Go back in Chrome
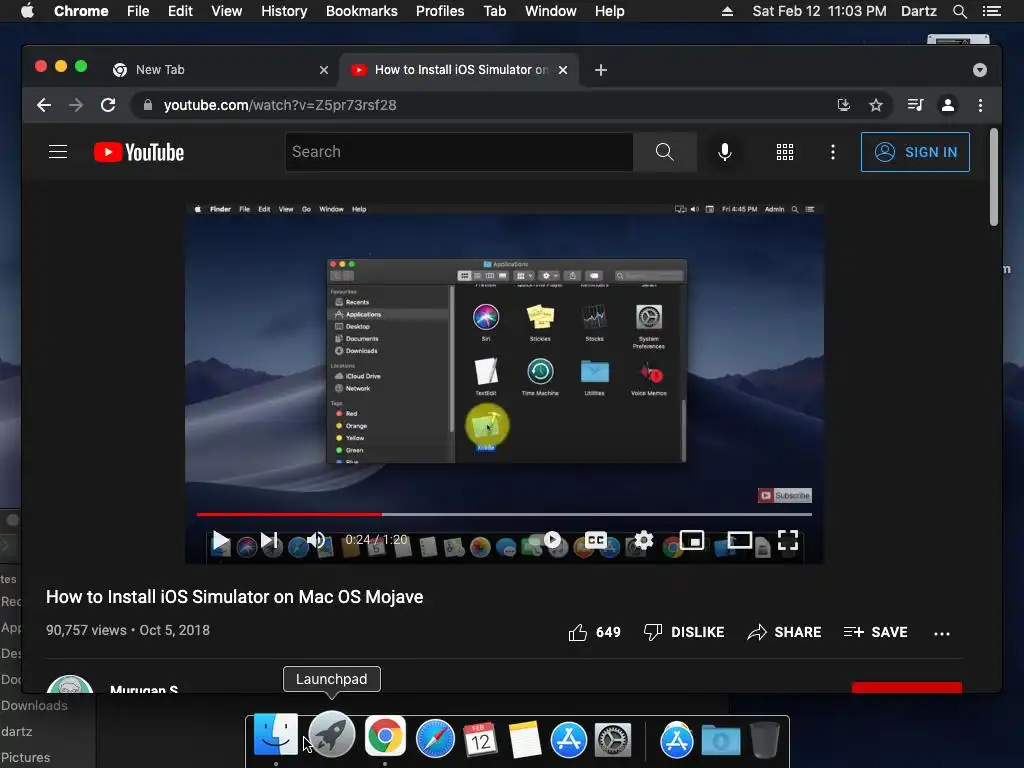Viewport: 1024px width, 768px height. click(x=44, y=105)
